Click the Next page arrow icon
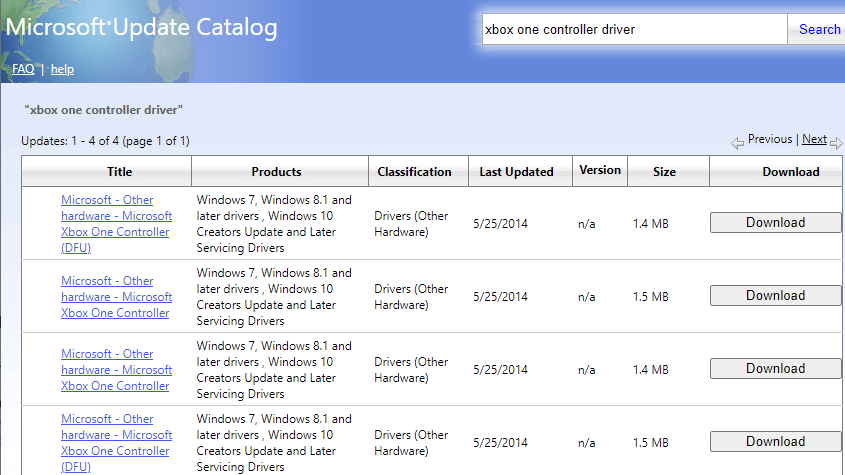845x475 pixels. [836, 143]
